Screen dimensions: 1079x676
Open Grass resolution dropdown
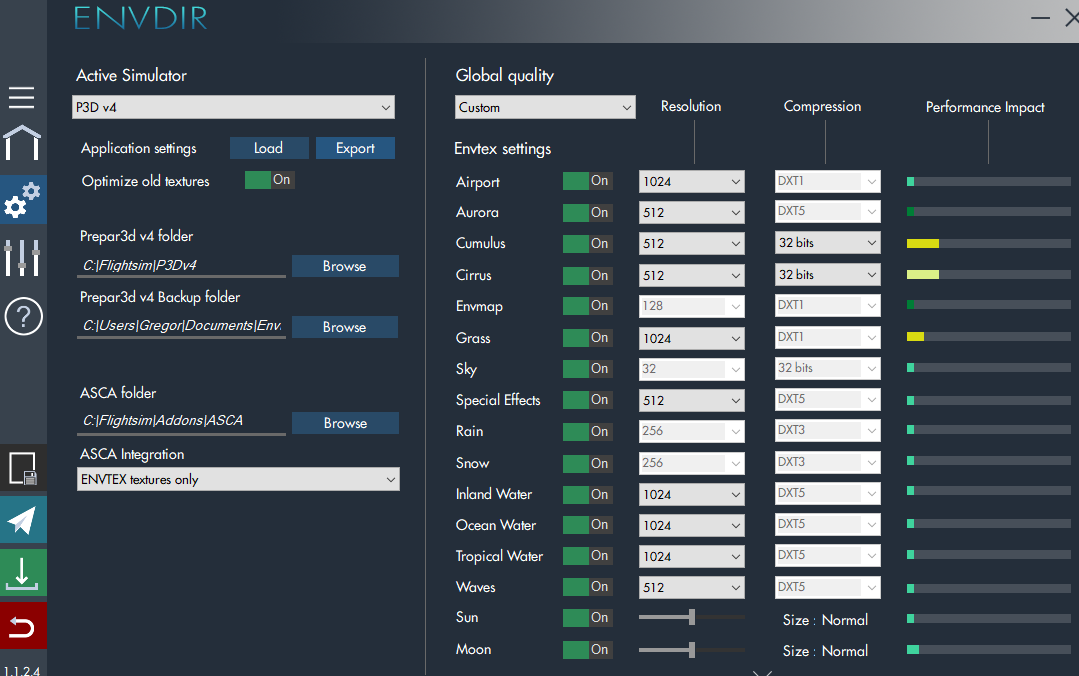pyautogui.click(x=692, y=339)
